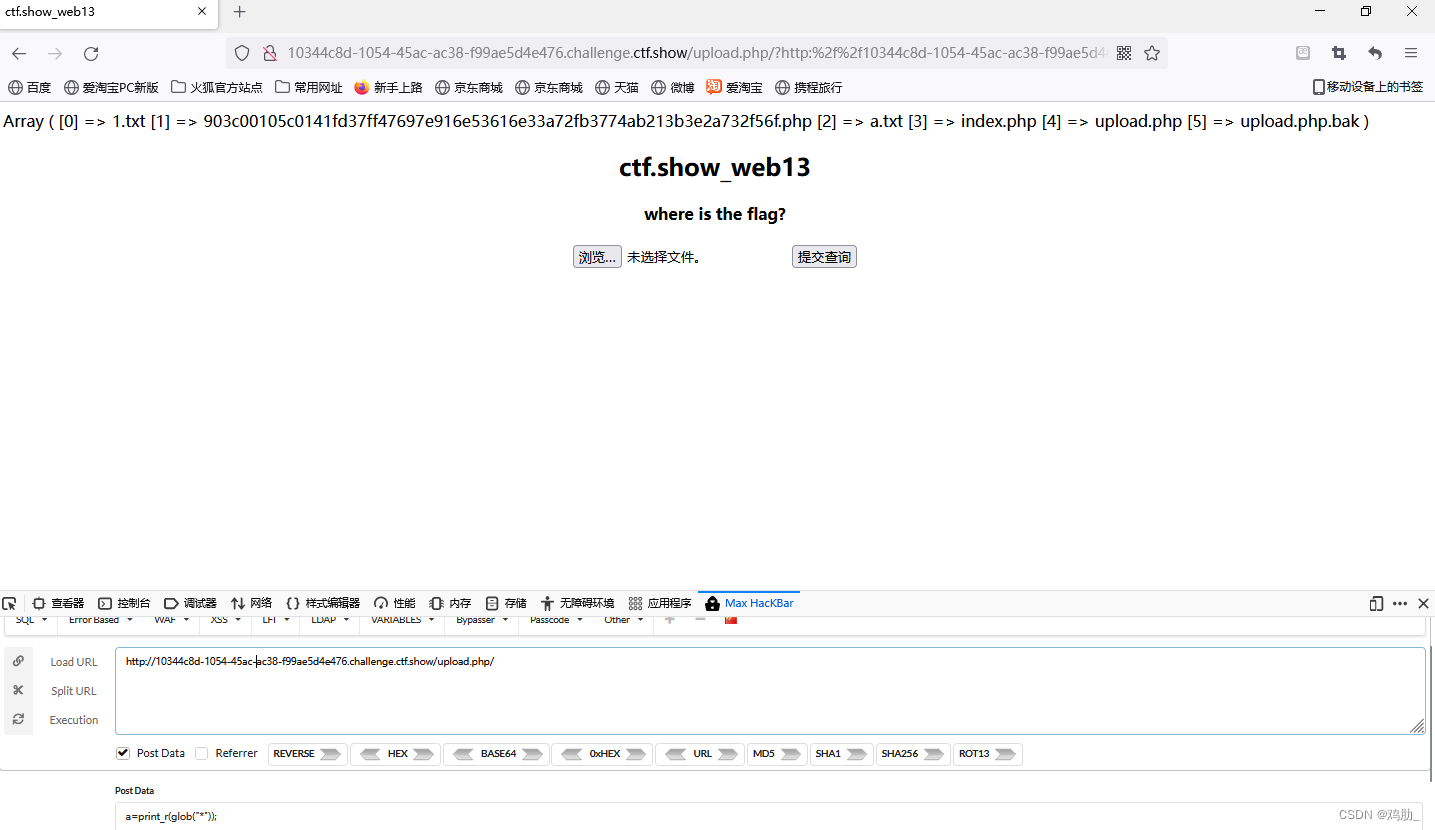This screenshot has height=830, width=1435.
Task: Click the Execution refresh icon
Action: (18, 719)
